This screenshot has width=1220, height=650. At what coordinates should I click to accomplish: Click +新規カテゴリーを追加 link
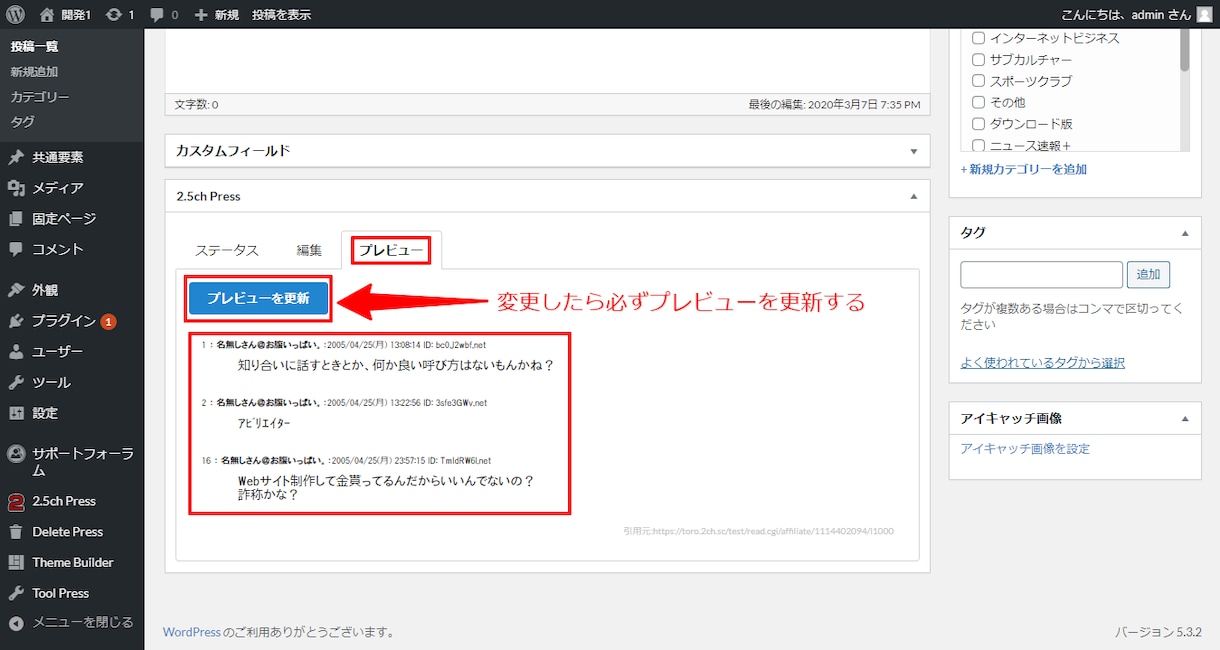1024,169
